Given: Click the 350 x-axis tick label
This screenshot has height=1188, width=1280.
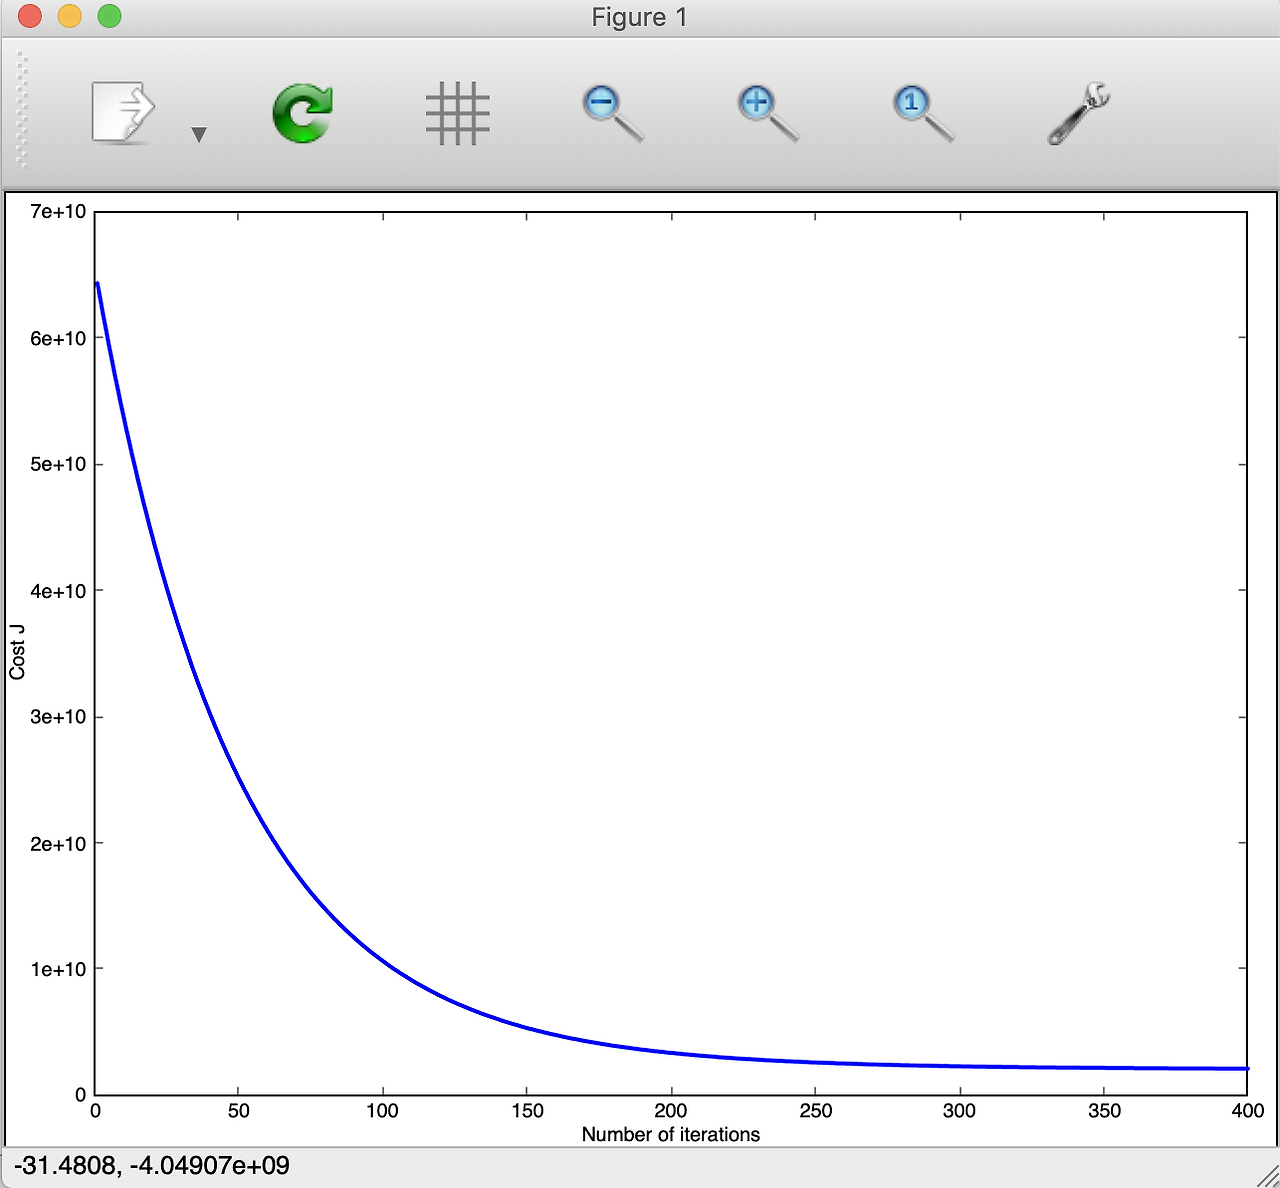Looking at the screenshot, I should (x=1104, y=1110).
